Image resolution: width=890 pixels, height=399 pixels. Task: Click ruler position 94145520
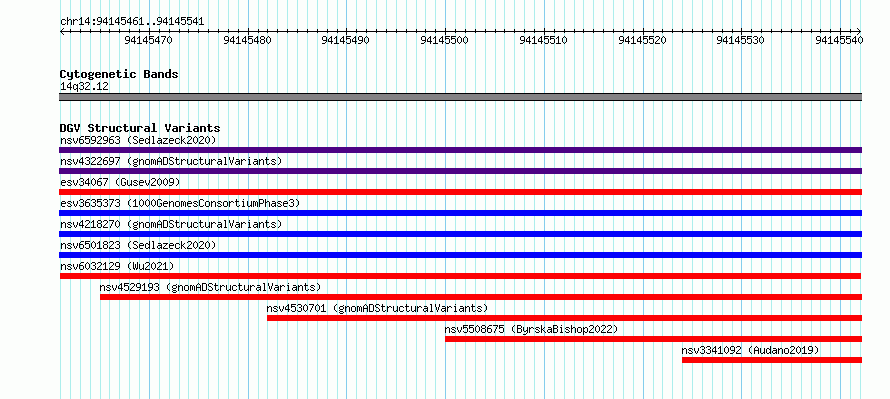[x=643, y=40]
